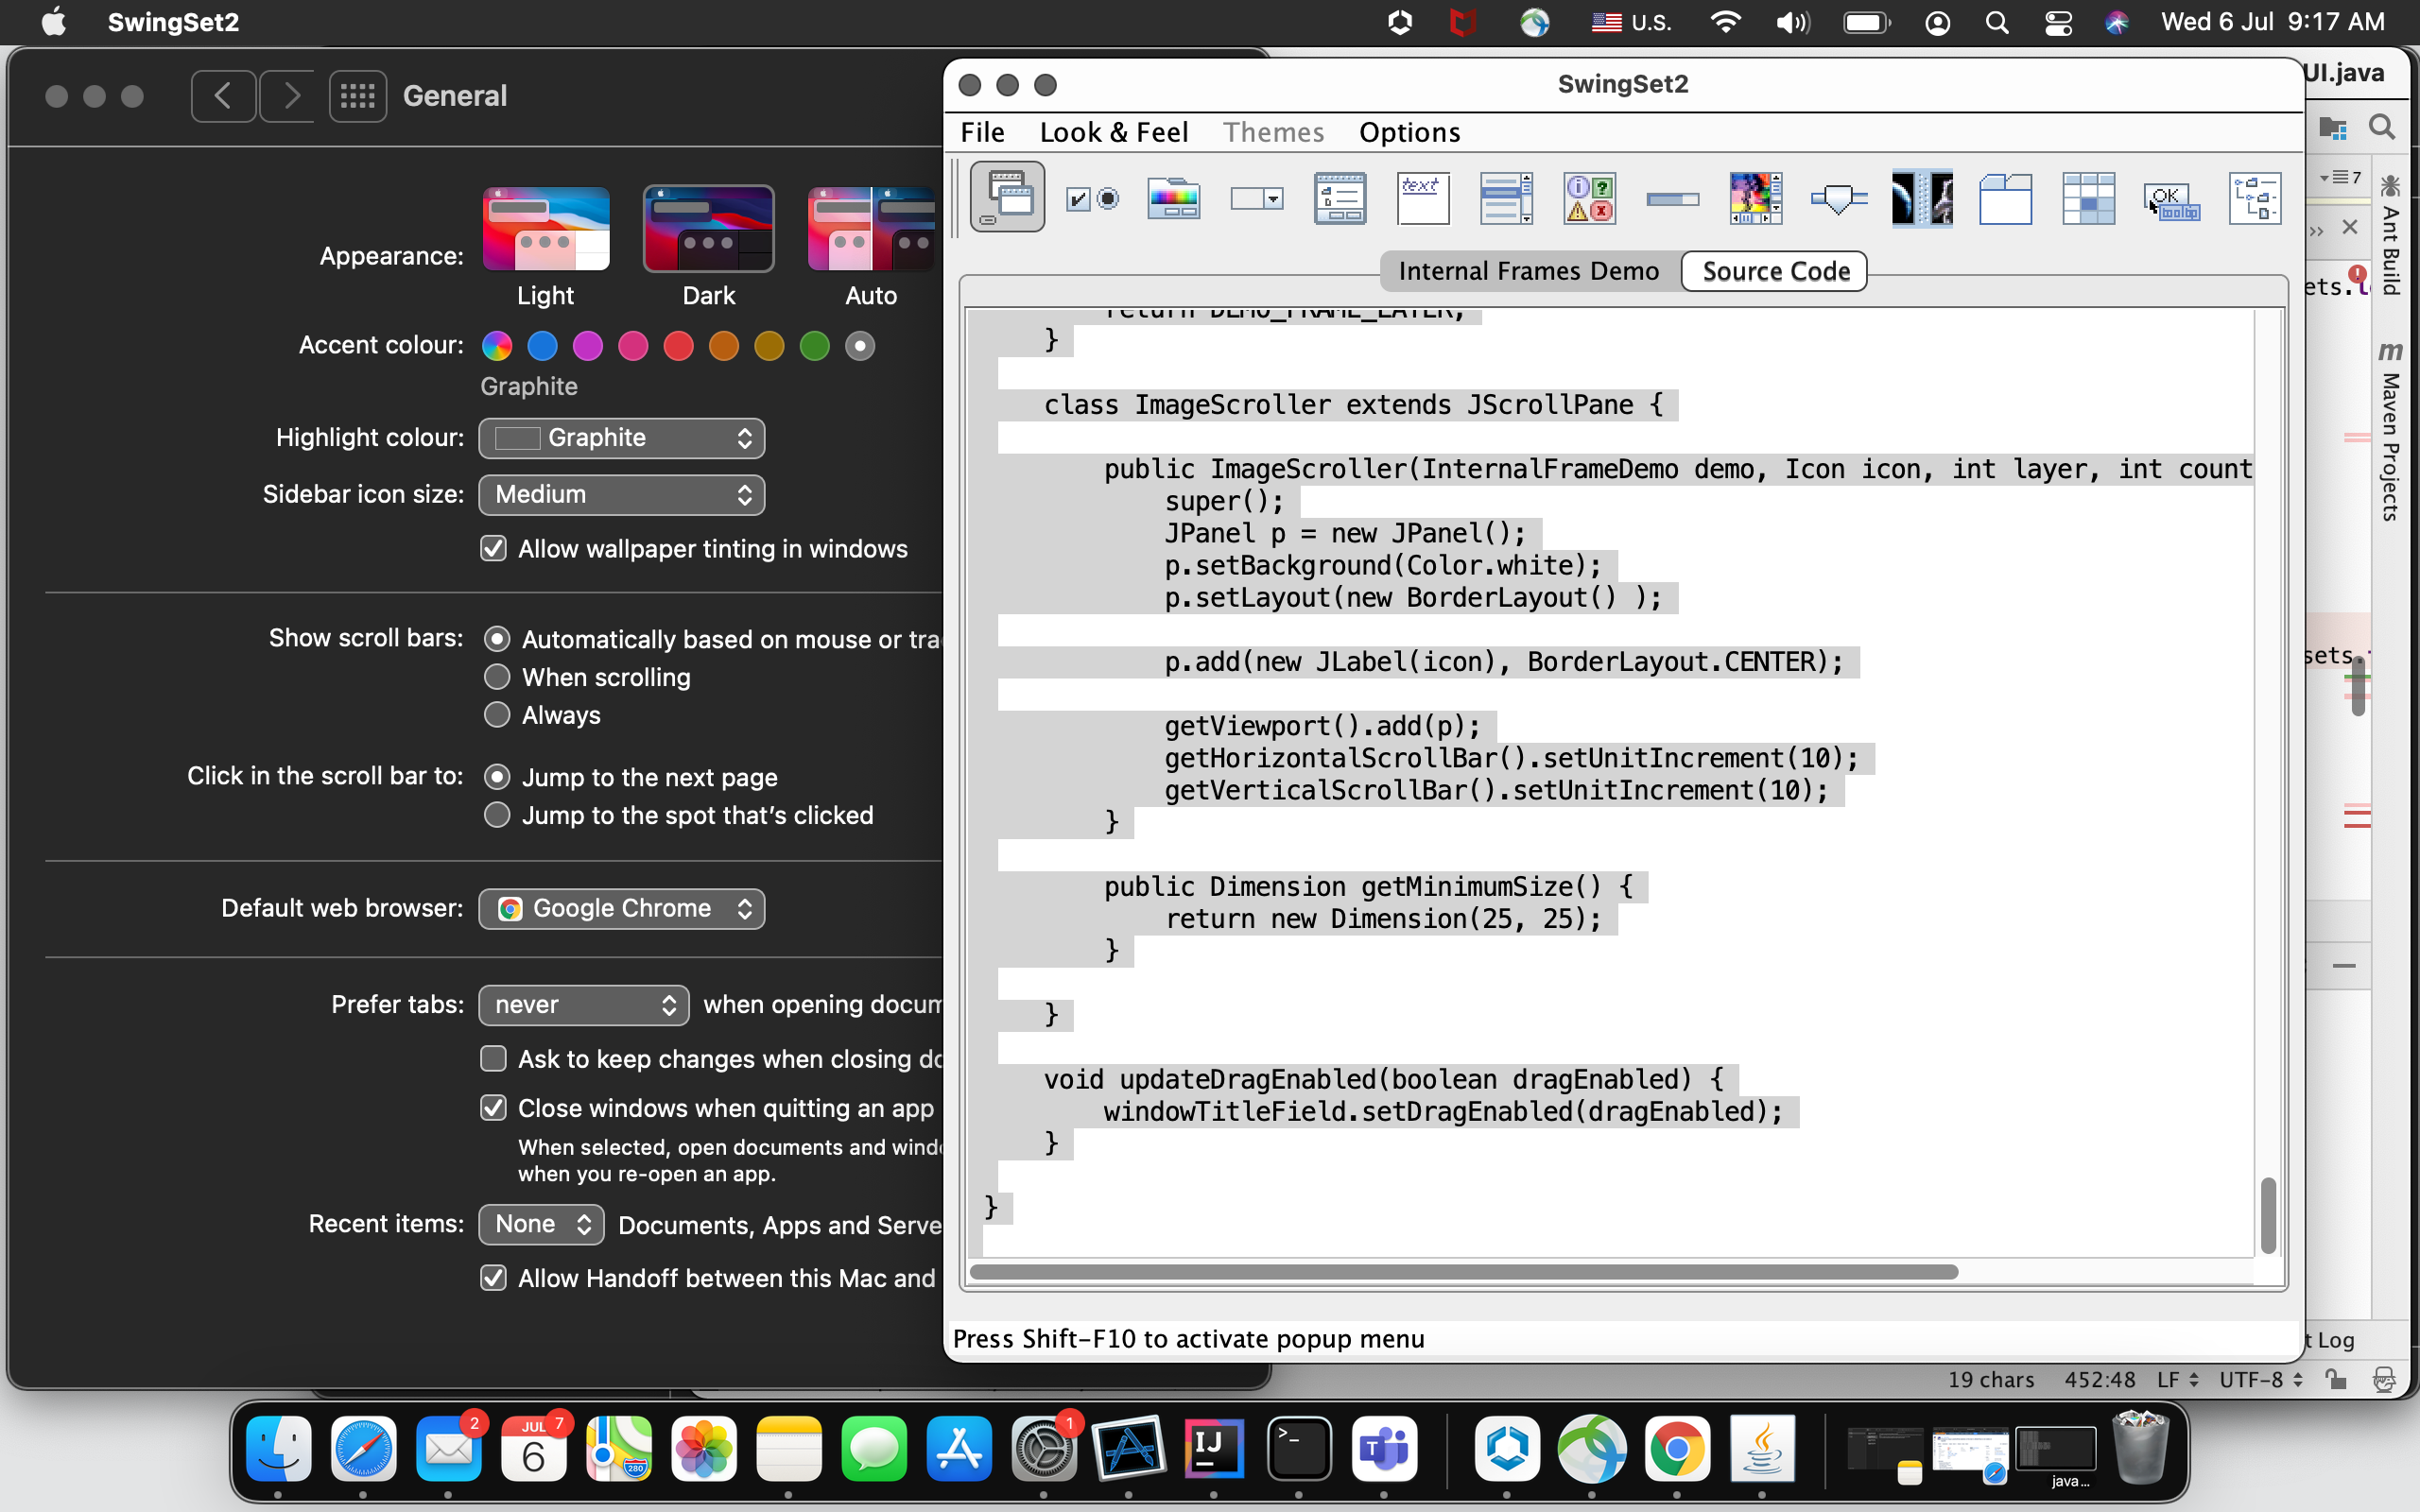Click the ToolTip demo OK icon
Image resolution: width=2420 pixels, height=1512 pixels.
2171,198
